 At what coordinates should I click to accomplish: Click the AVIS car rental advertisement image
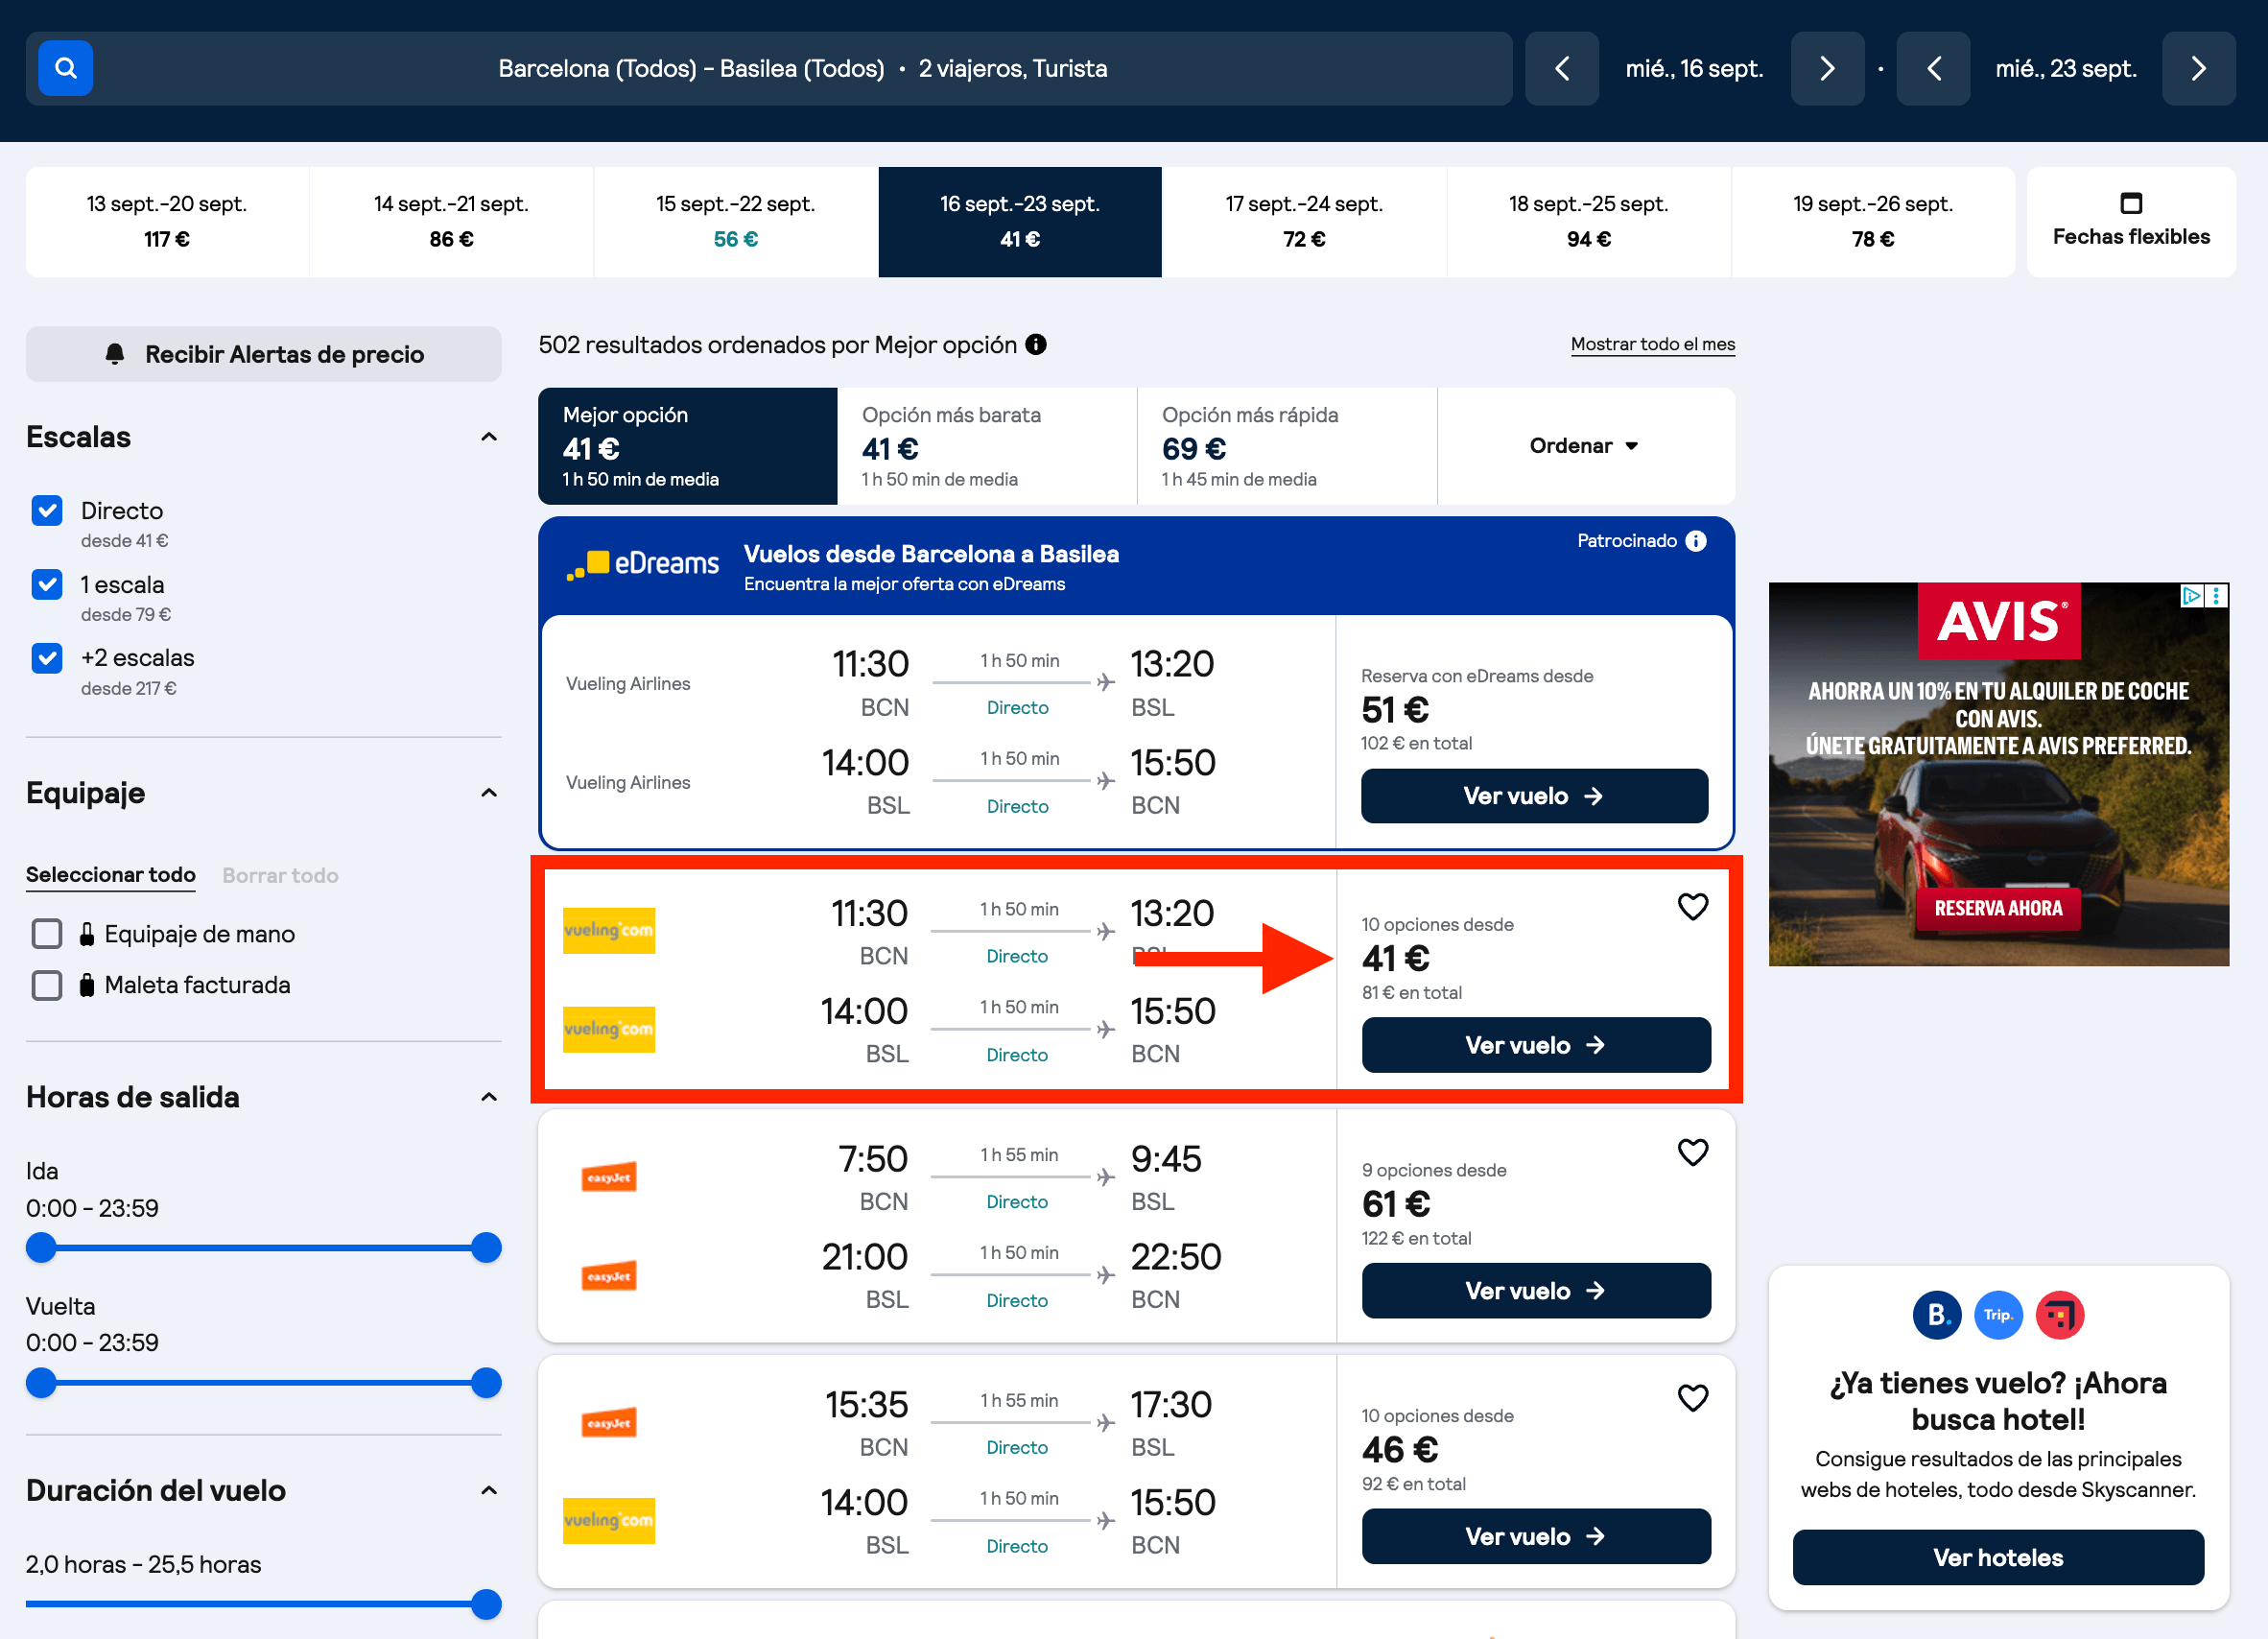pos(1998,774)
